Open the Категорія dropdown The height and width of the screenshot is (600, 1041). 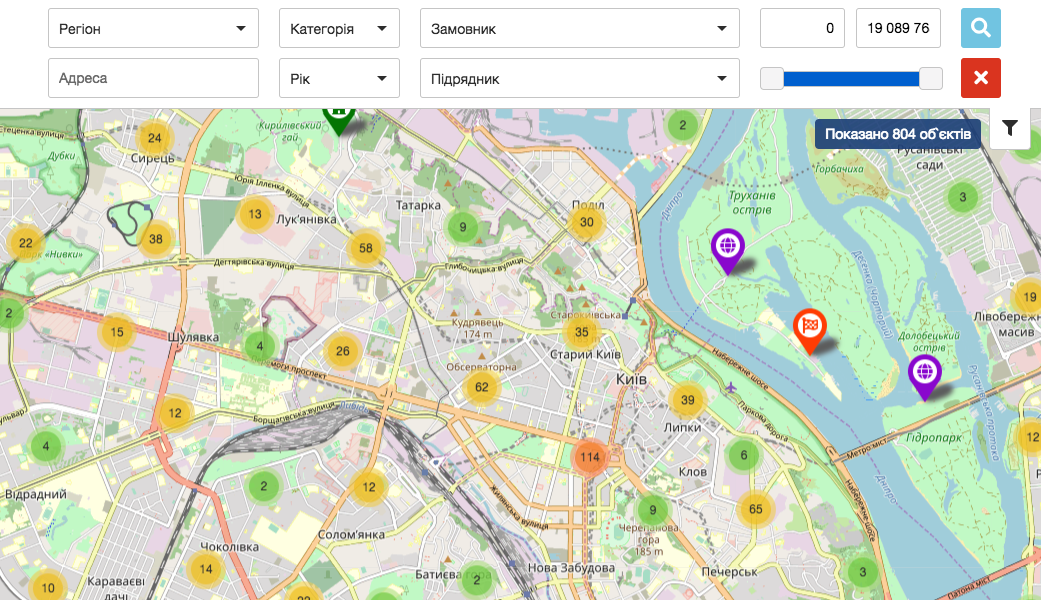click(x=339, y=29)
